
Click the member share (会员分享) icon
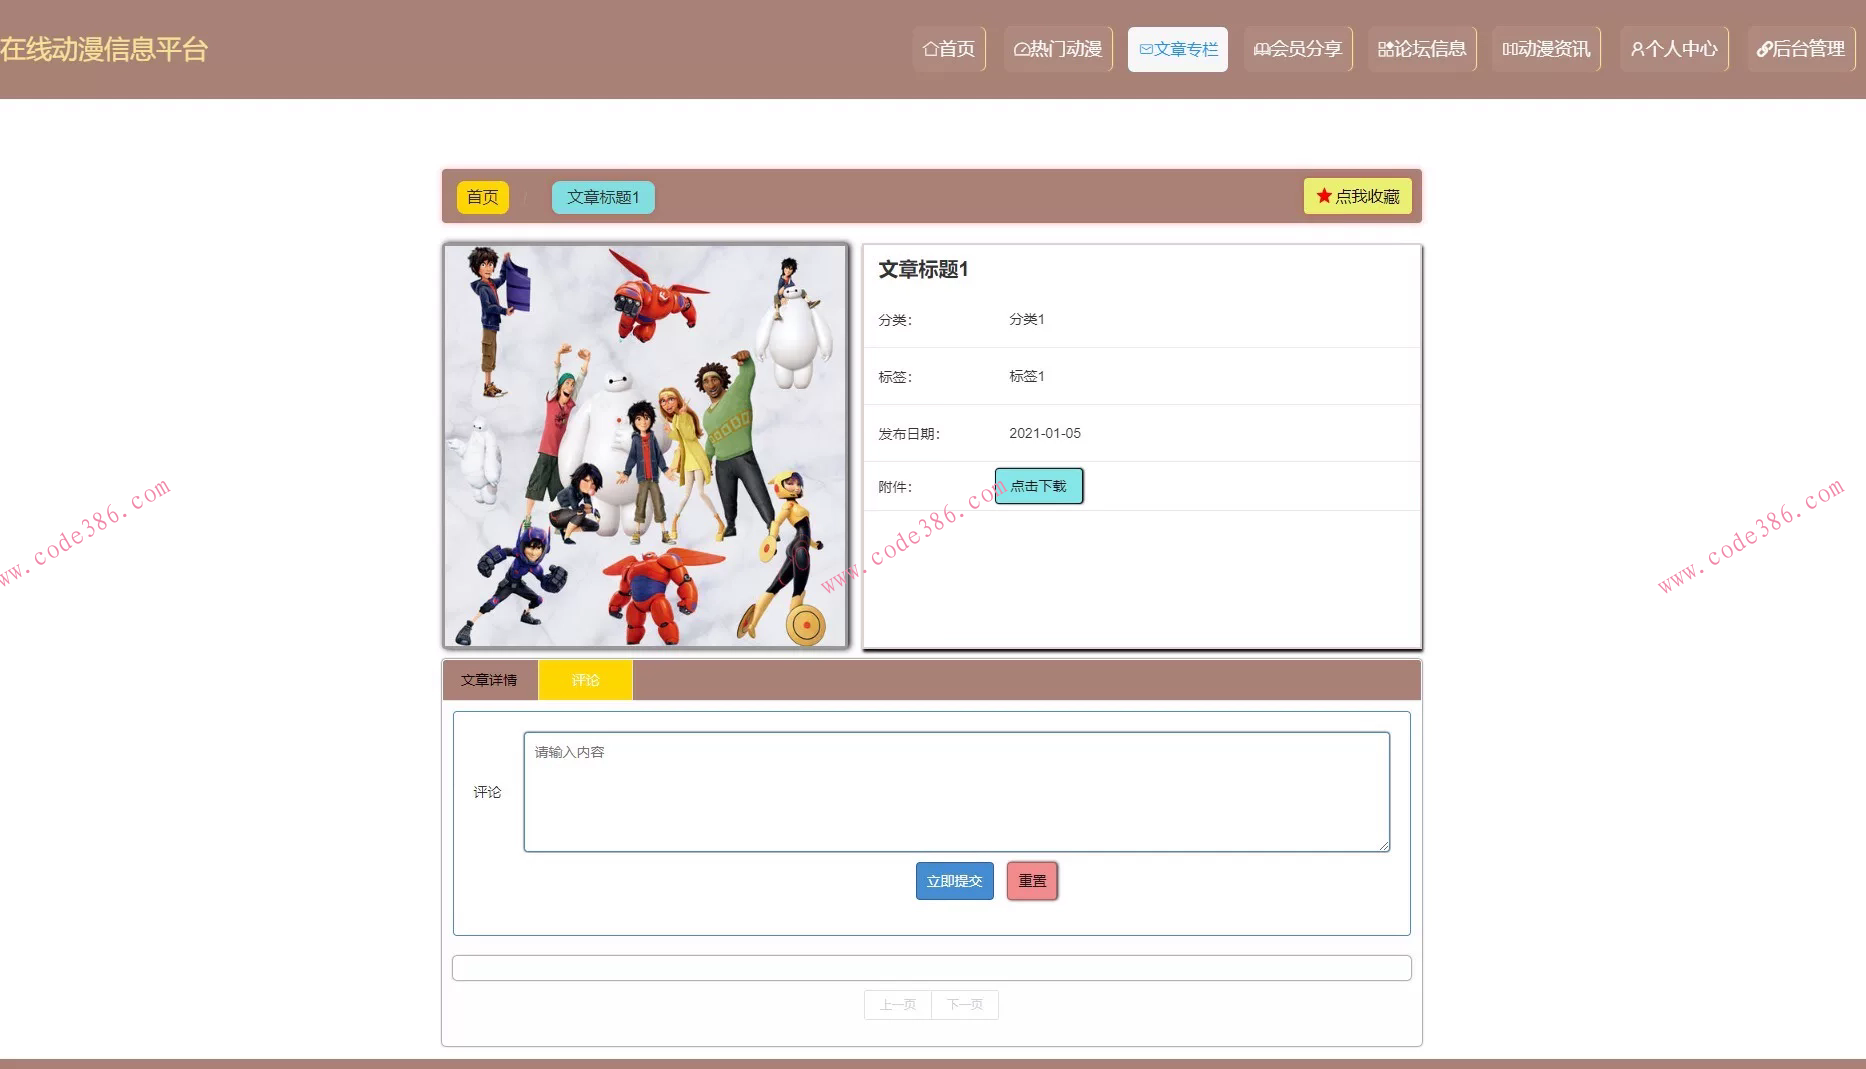tap(1262, 47)
